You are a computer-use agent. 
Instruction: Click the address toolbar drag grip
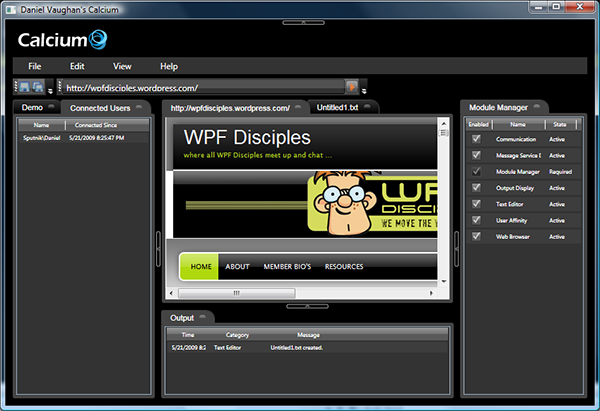click(60, 87)
